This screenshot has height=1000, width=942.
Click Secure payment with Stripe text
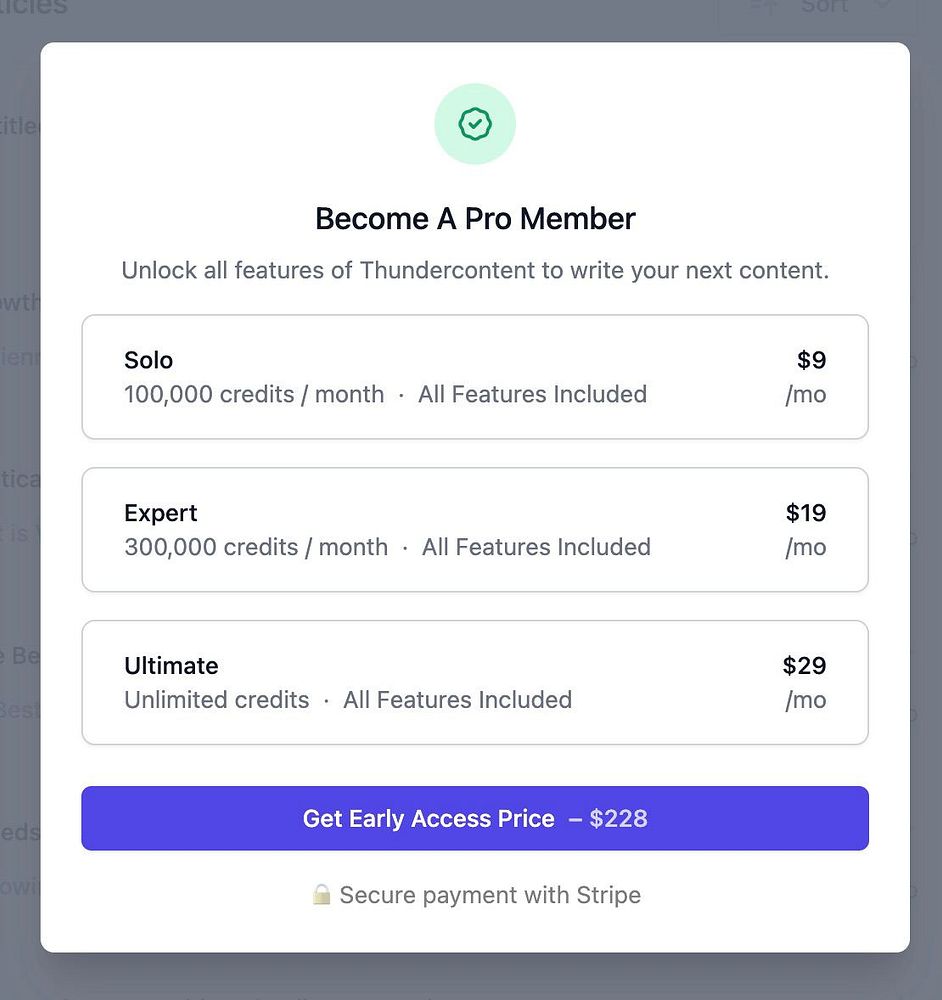[x=490, y=895]
